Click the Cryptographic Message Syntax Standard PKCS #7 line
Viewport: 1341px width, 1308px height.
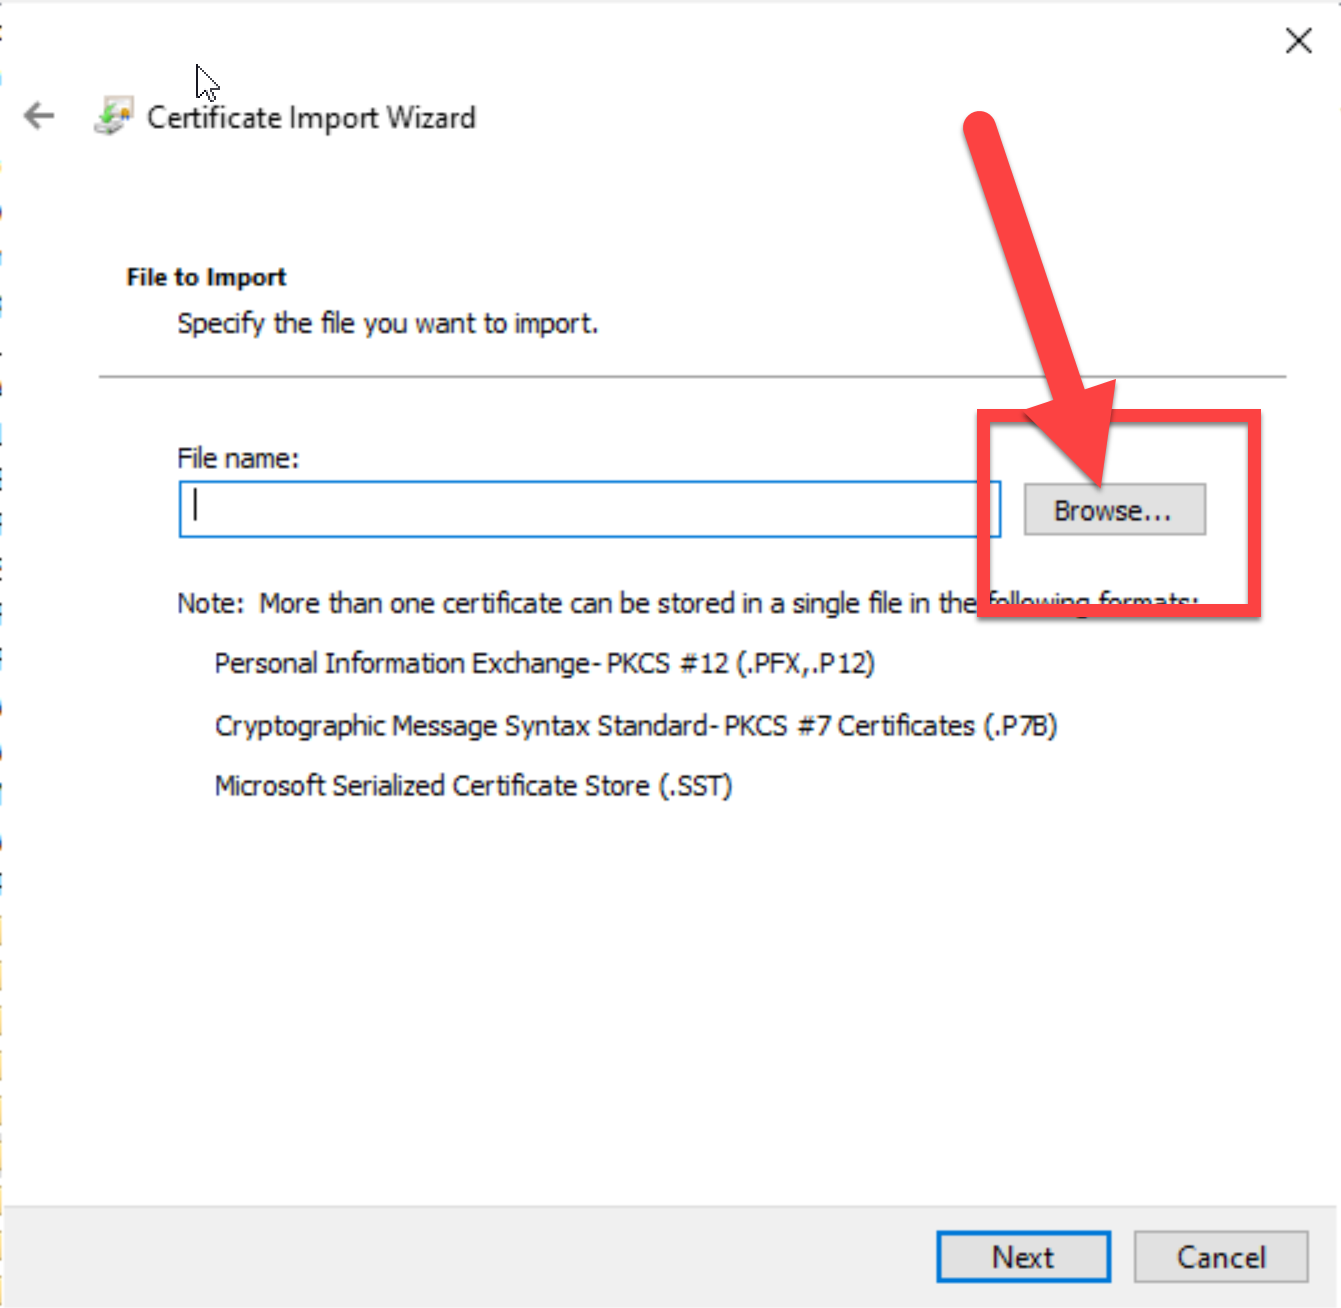tap(635, 726)
